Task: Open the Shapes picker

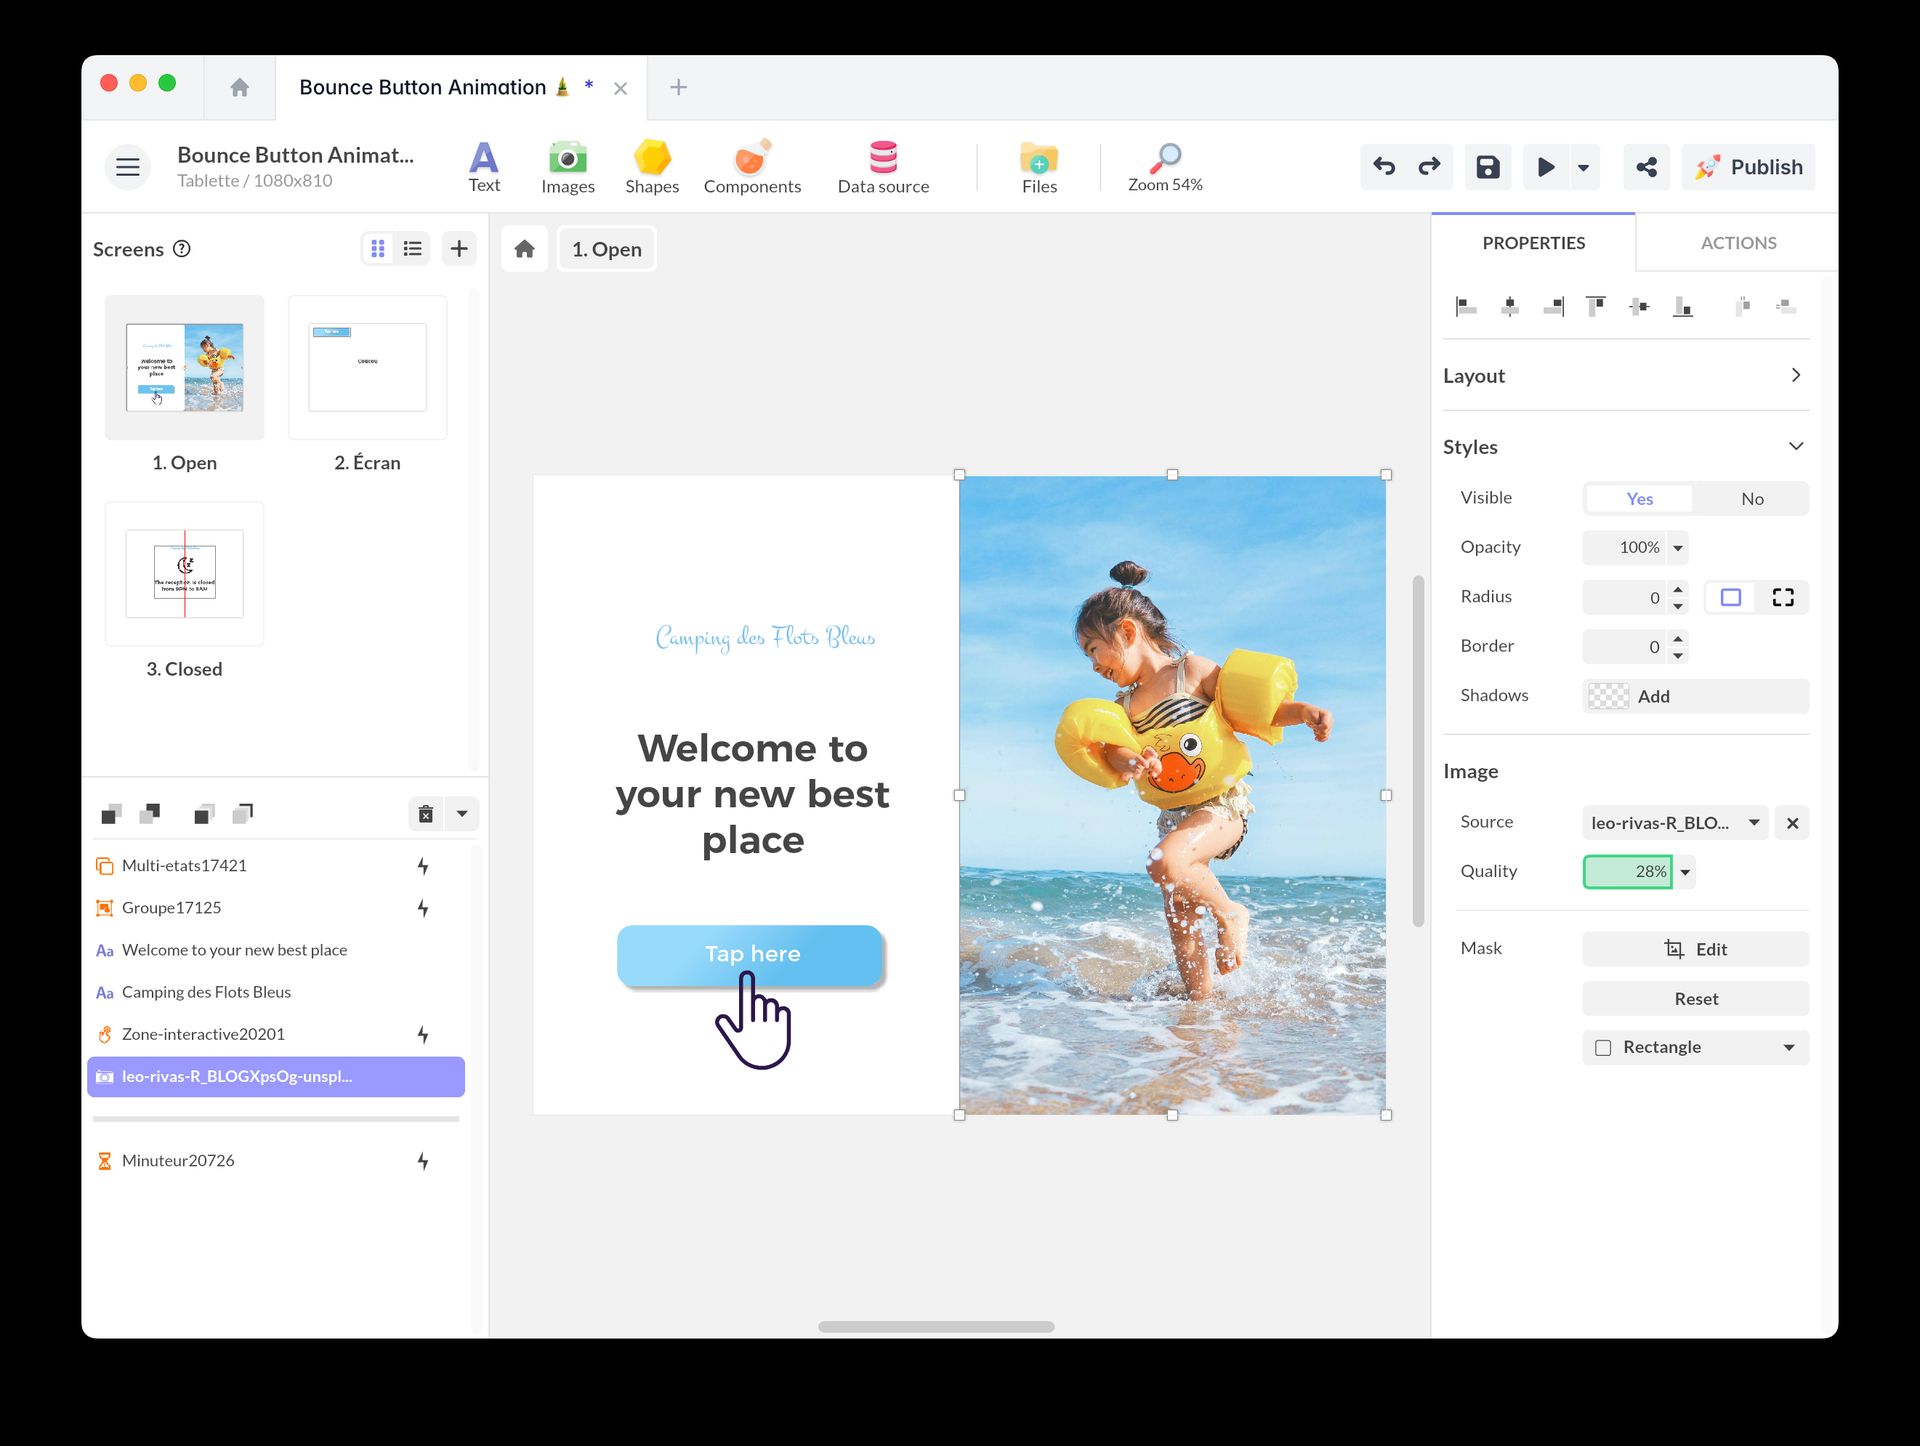Action: click(x=651, y=166)
